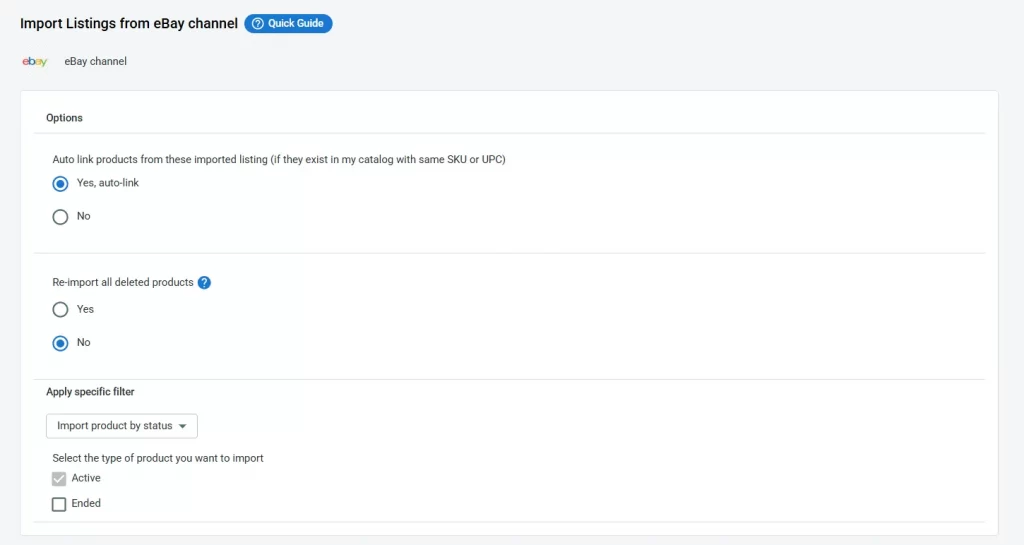Choose 'No' radio for re-import deleted products
Image resolution: width=1024 pixels, height=545 pixels.
(60, 343)
